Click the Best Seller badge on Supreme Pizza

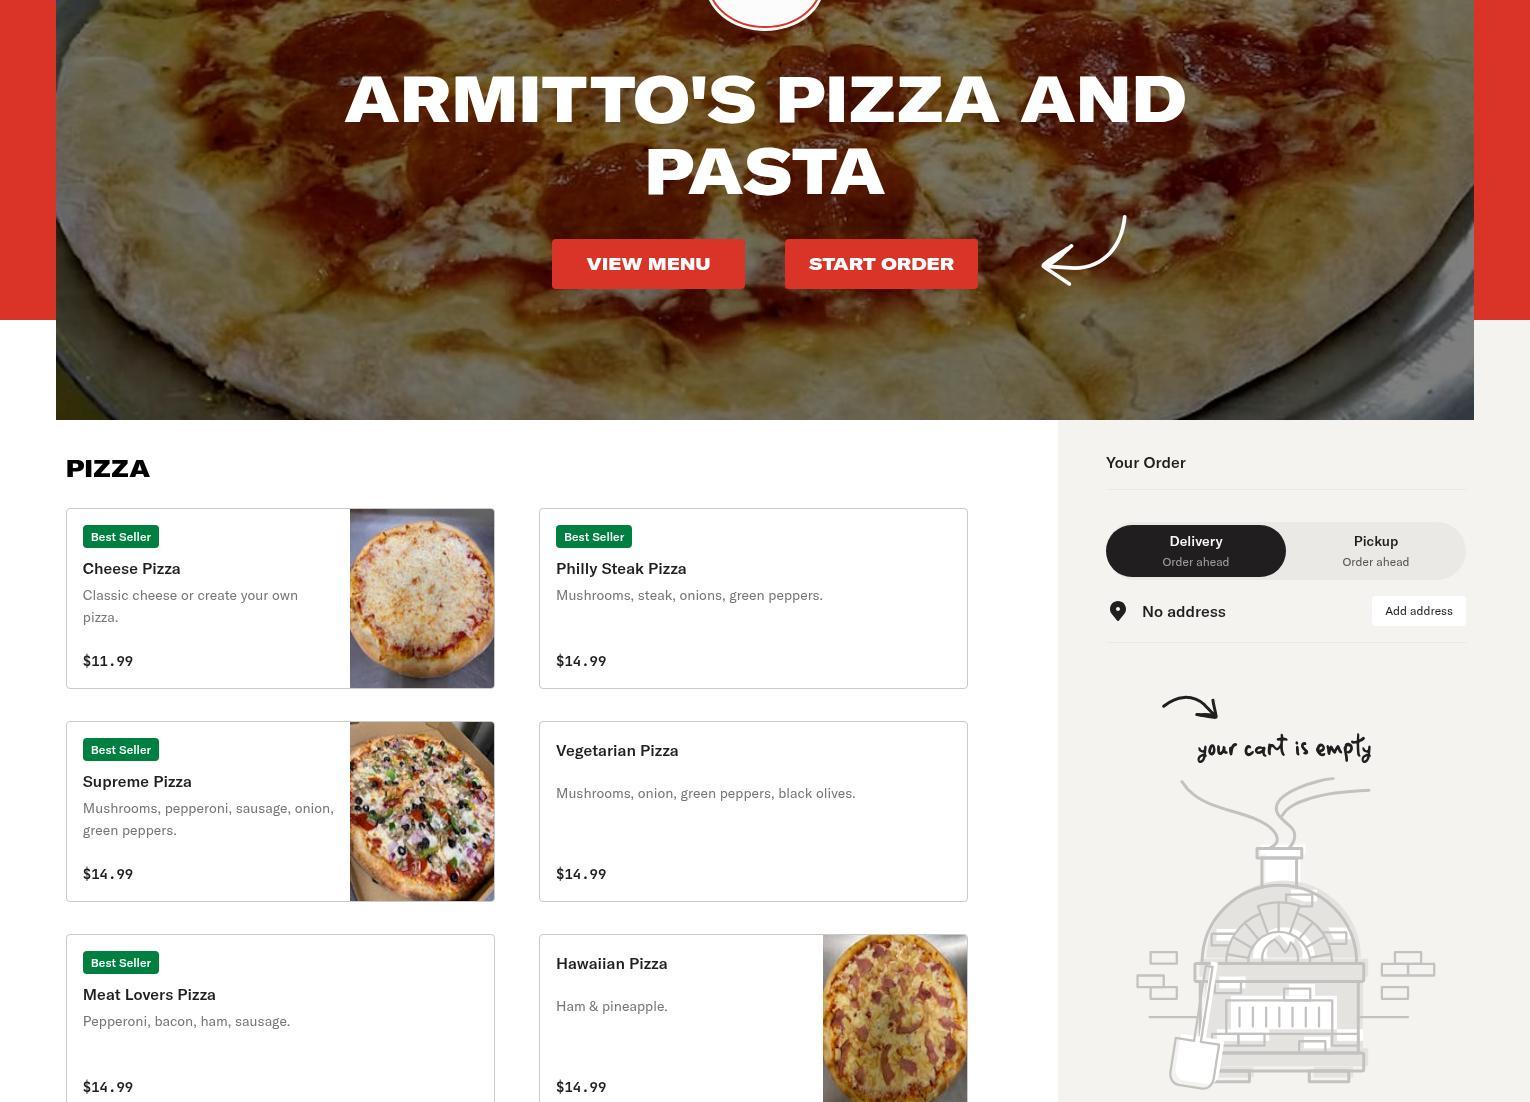(x=121, y=750)
